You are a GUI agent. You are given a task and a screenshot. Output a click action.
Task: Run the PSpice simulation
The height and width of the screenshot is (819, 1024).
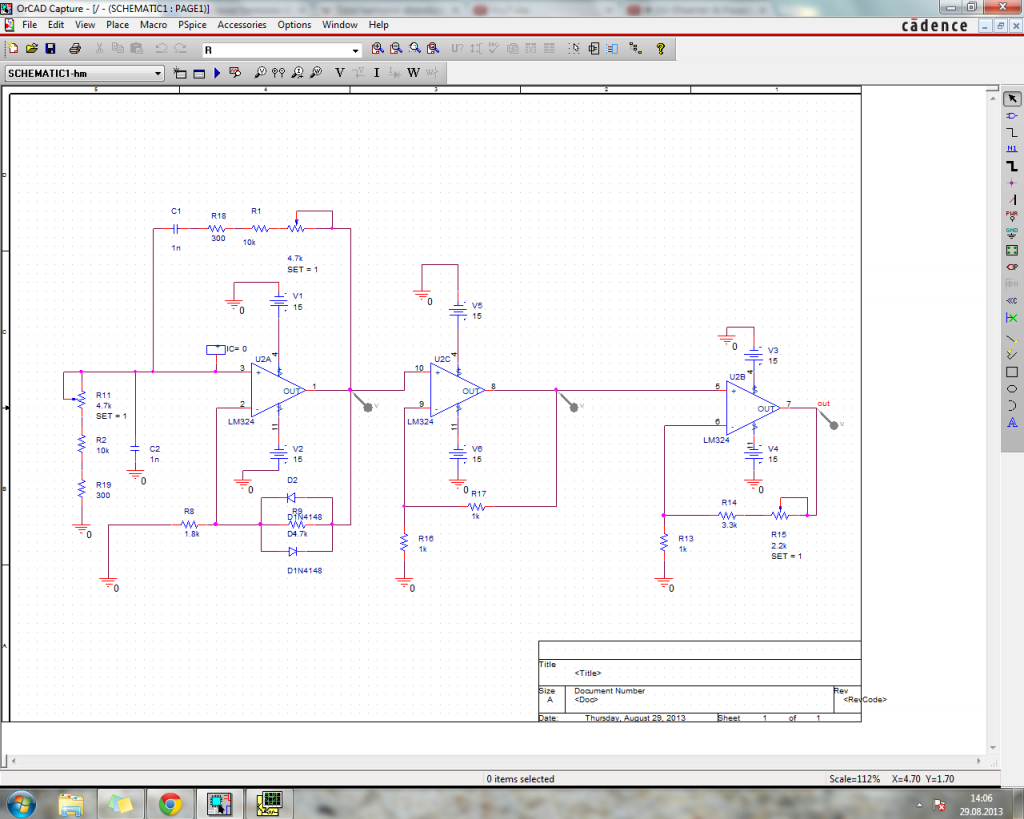217,73
